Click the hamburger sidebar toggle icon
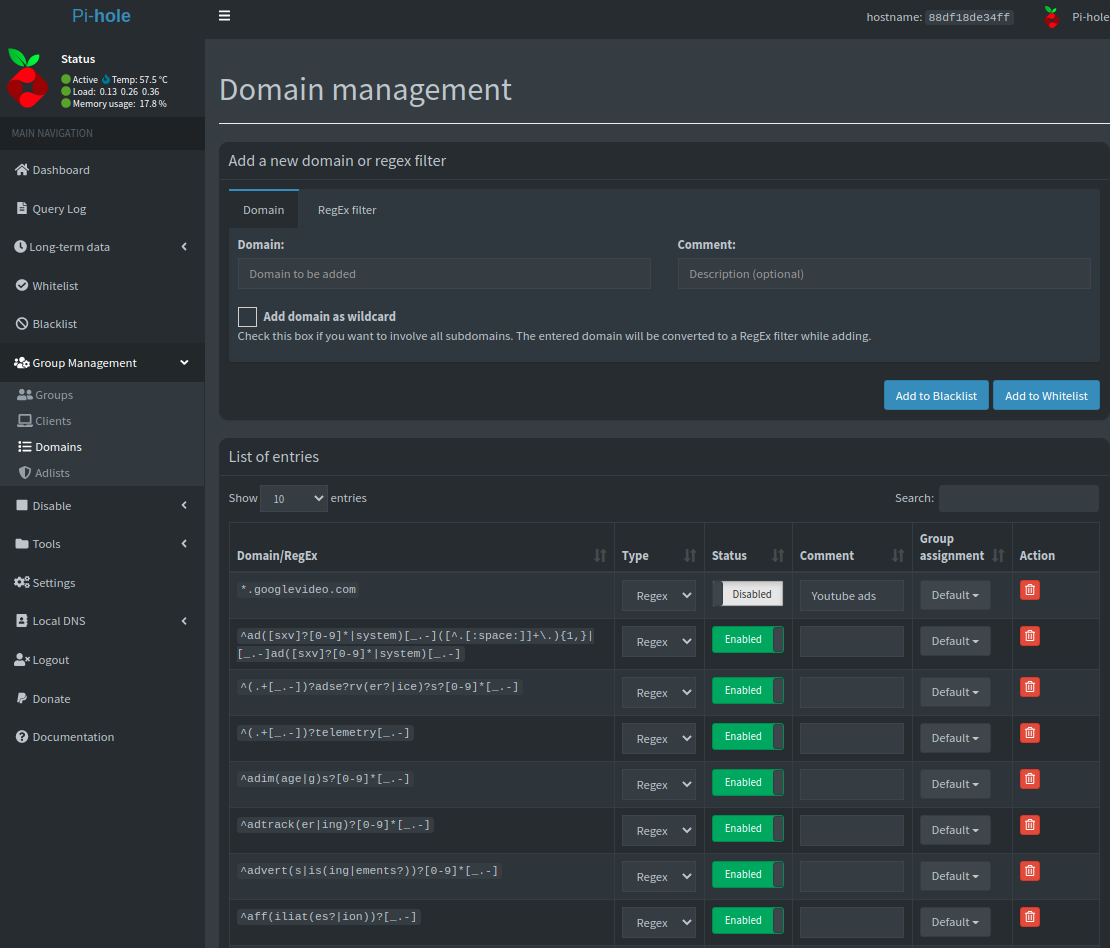This screenshot has width=1110, height=948. tap(224, 16)
